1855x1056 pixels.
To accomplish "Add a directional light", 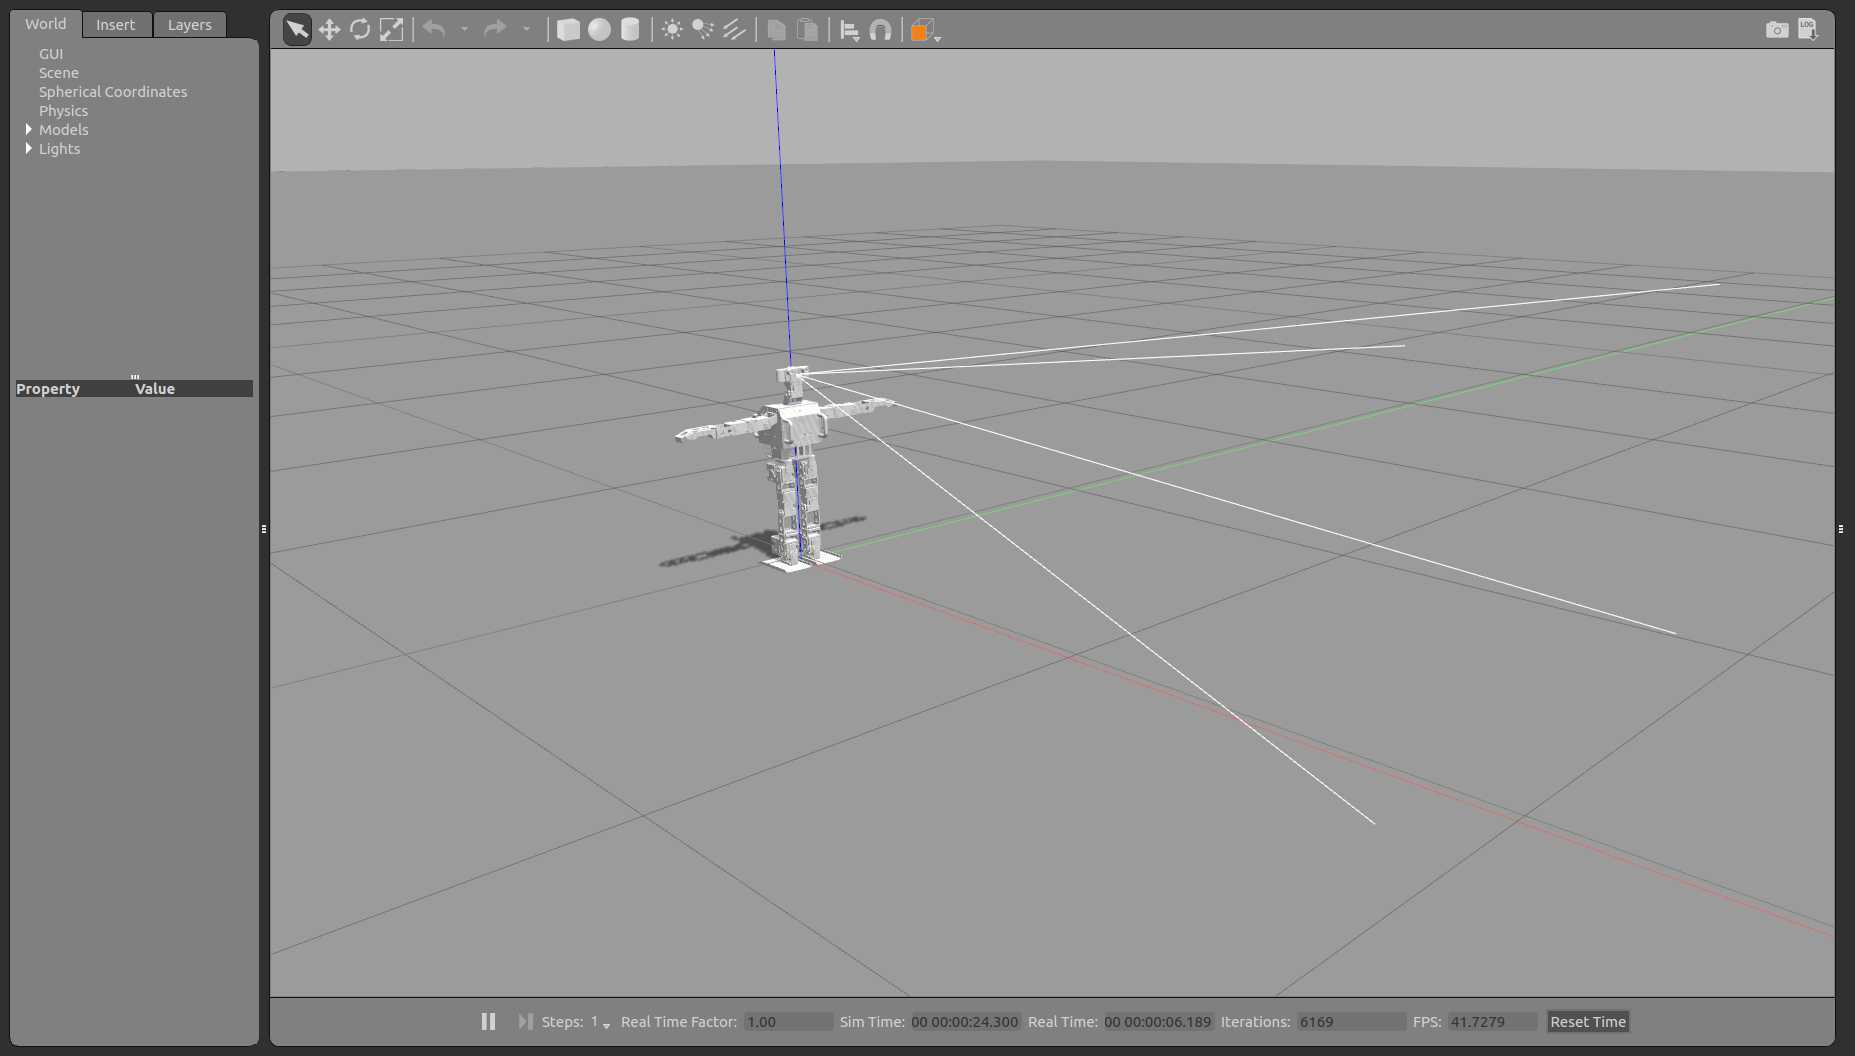I will click(734, 30).
